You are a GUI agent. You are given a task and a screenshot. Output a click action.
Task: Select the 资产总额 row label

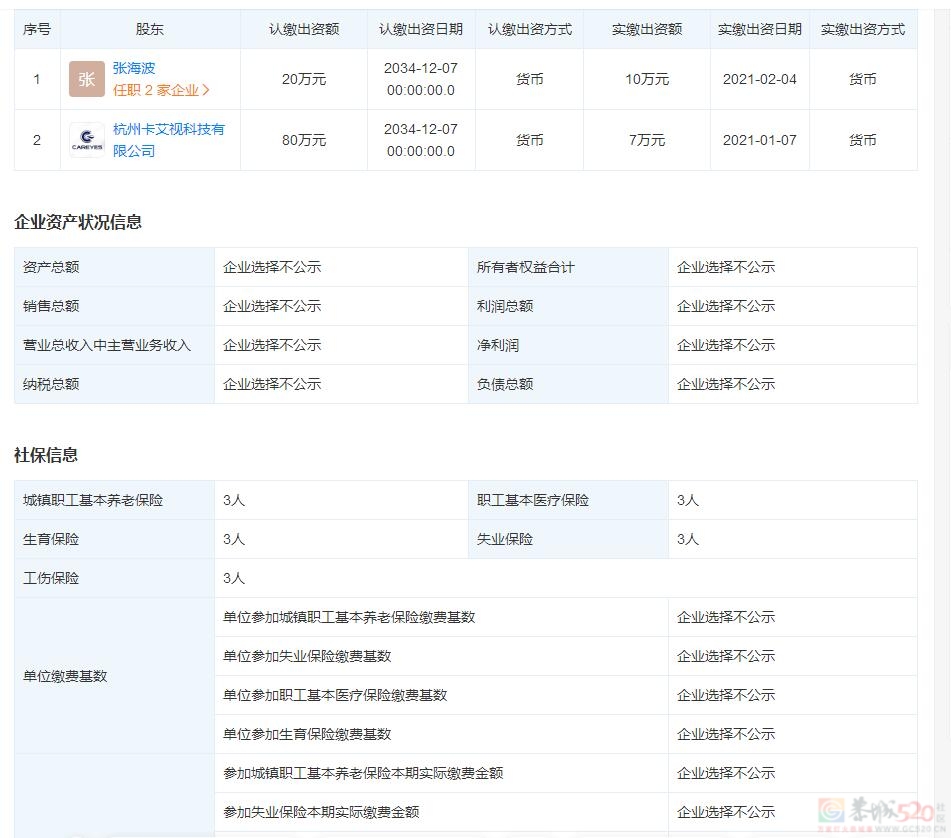[51, 267]
